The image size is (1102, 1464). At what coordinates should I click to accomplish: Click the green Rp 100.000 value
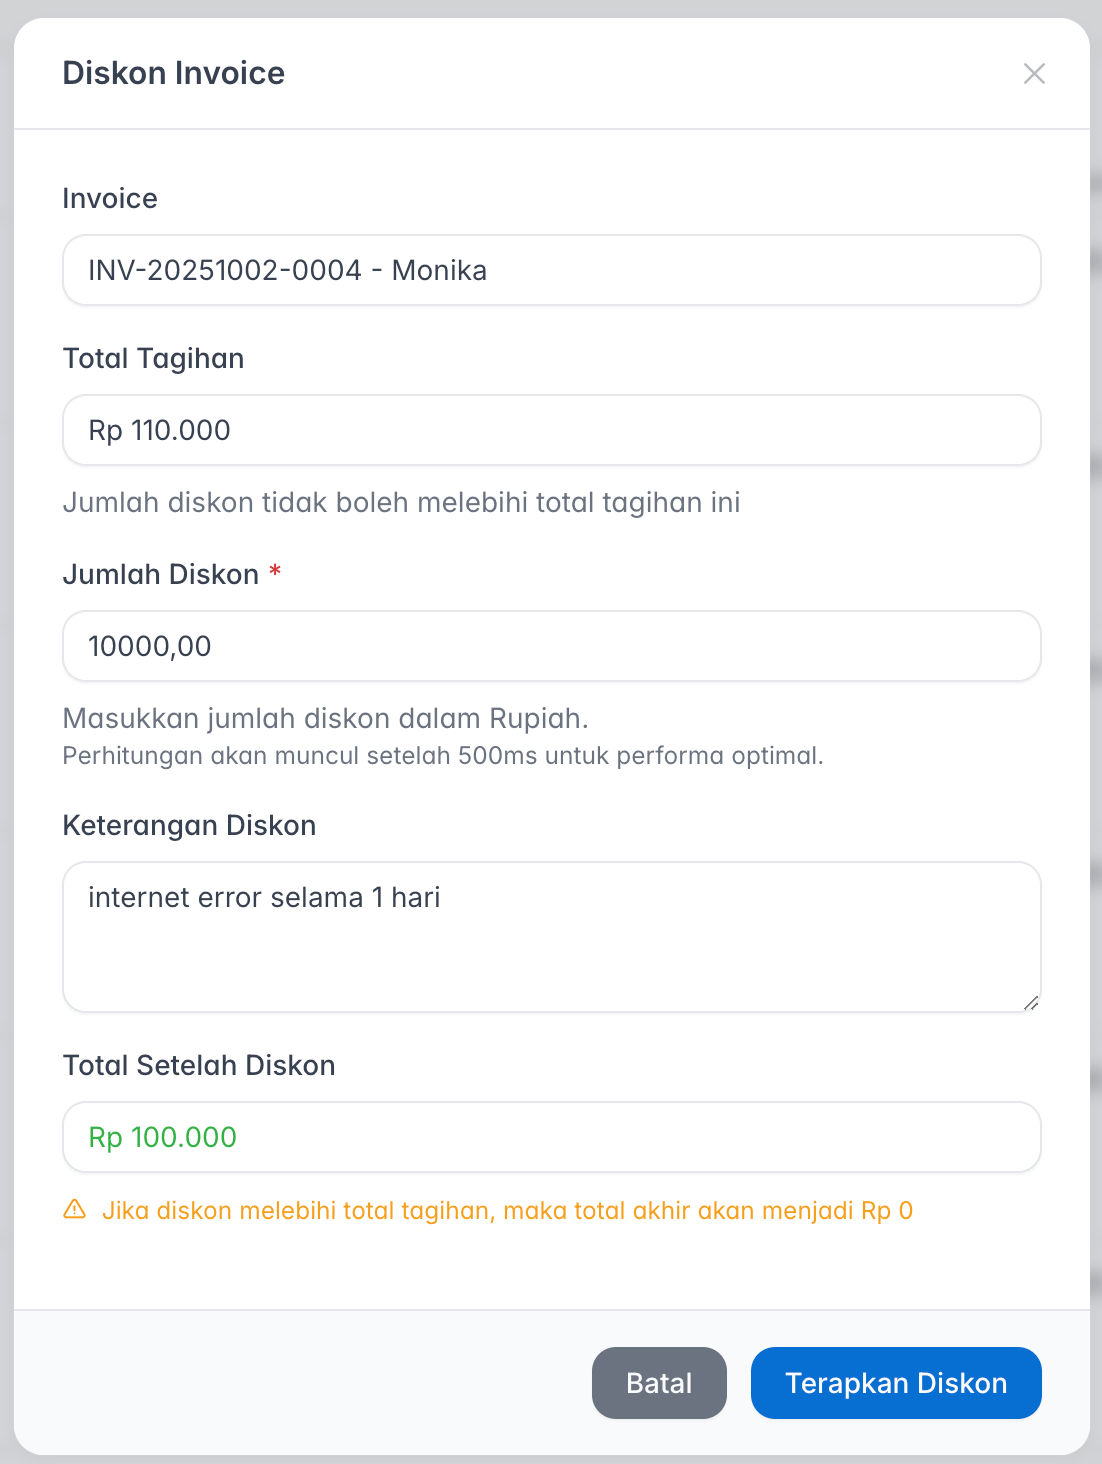161,1137
